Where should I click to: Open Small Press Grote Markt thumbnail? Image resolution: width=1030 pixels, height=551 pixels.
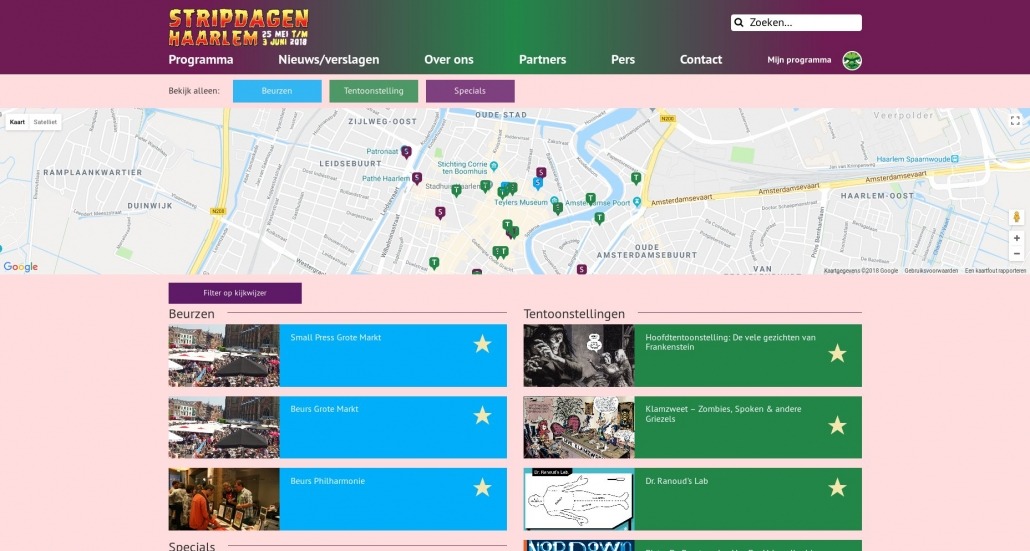[x=224, y=355]
